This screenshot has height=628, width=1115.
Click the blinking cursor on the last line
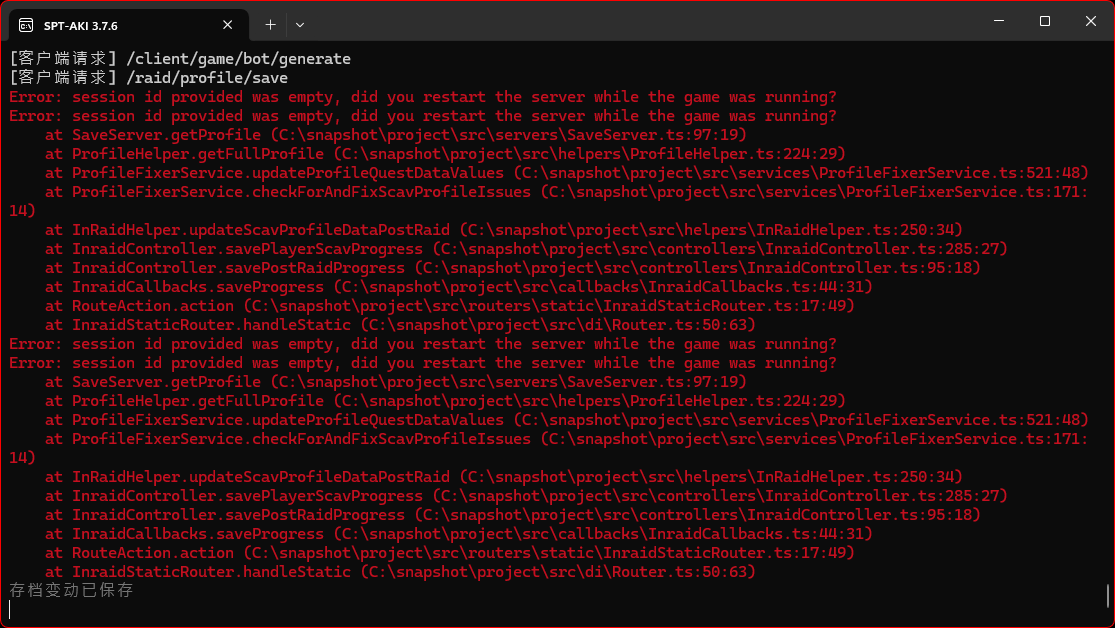(x=10, y=609)
